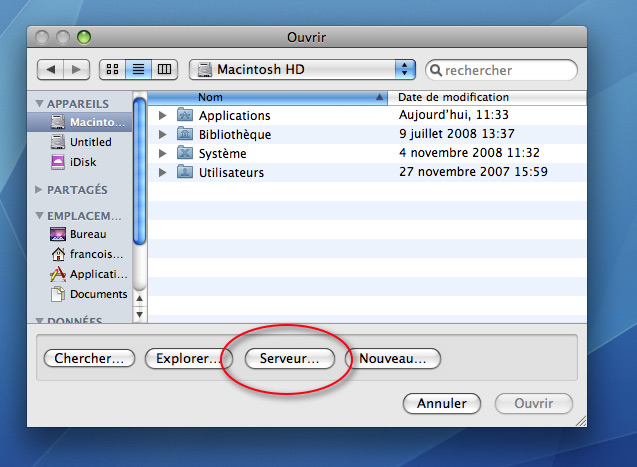This screenshot has height=467, width=637.
Task: Select Macinto... drive in sidebar
Action: [x=80, y=122]
